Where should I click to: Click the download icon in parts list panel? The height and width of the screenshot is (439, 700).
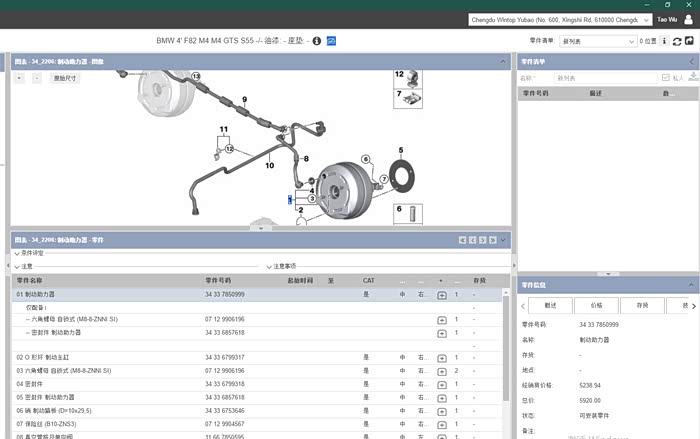692,77
